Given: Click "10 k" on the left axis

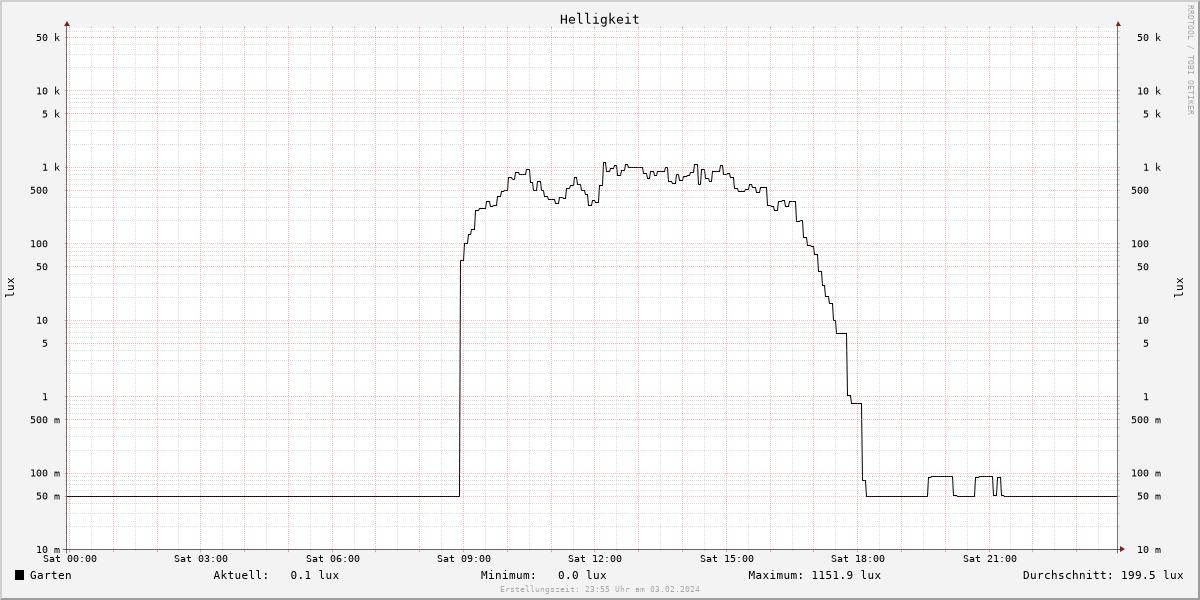Looking at the screenshot, I should [48, 91].
